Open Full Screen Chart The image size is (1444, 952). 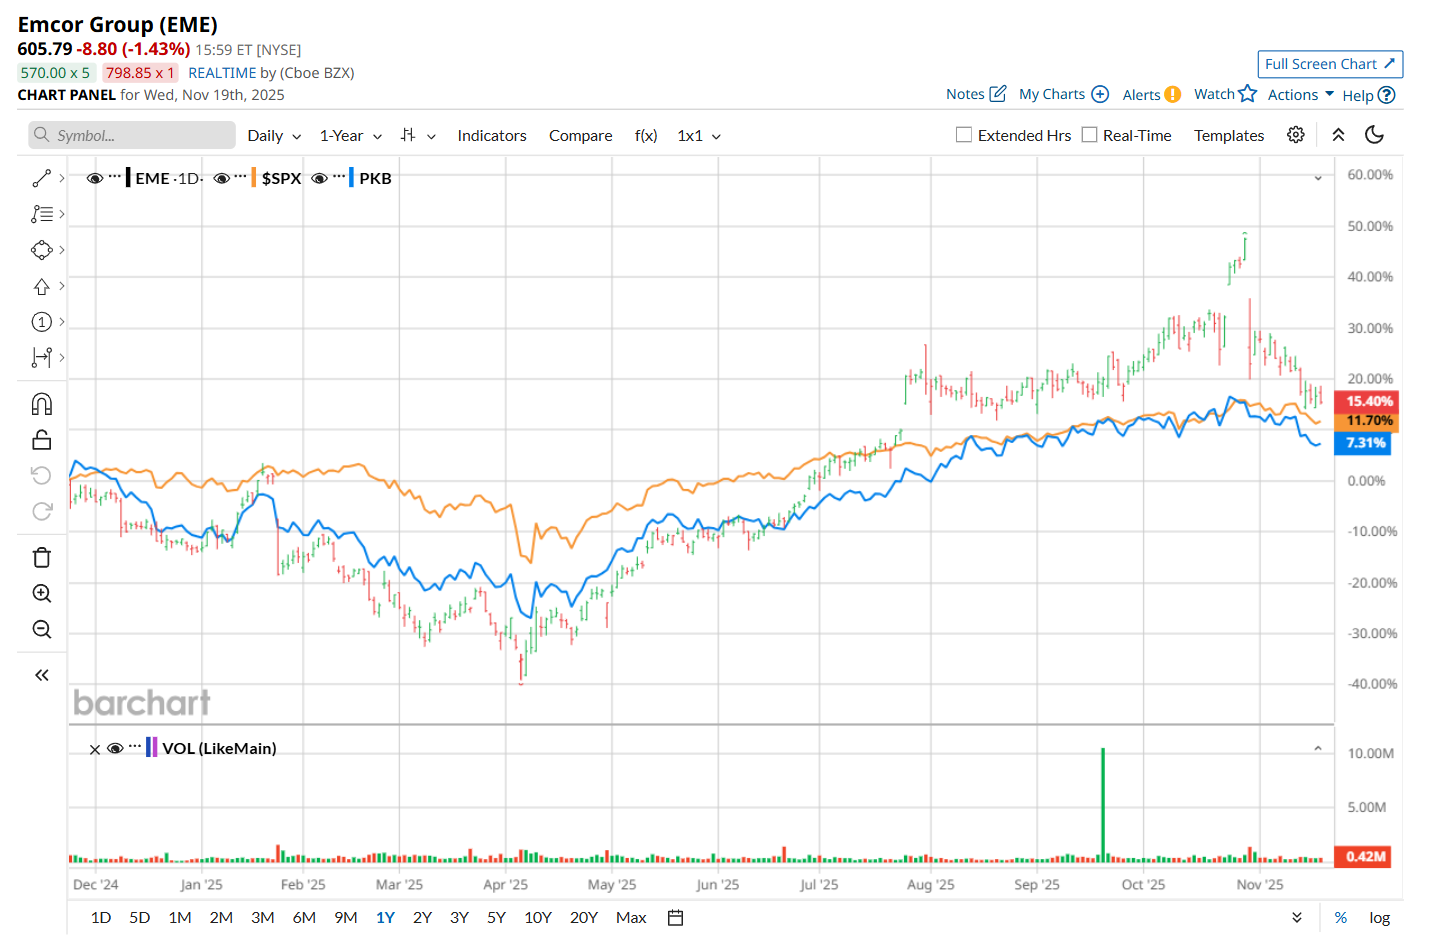point(1329,64)
